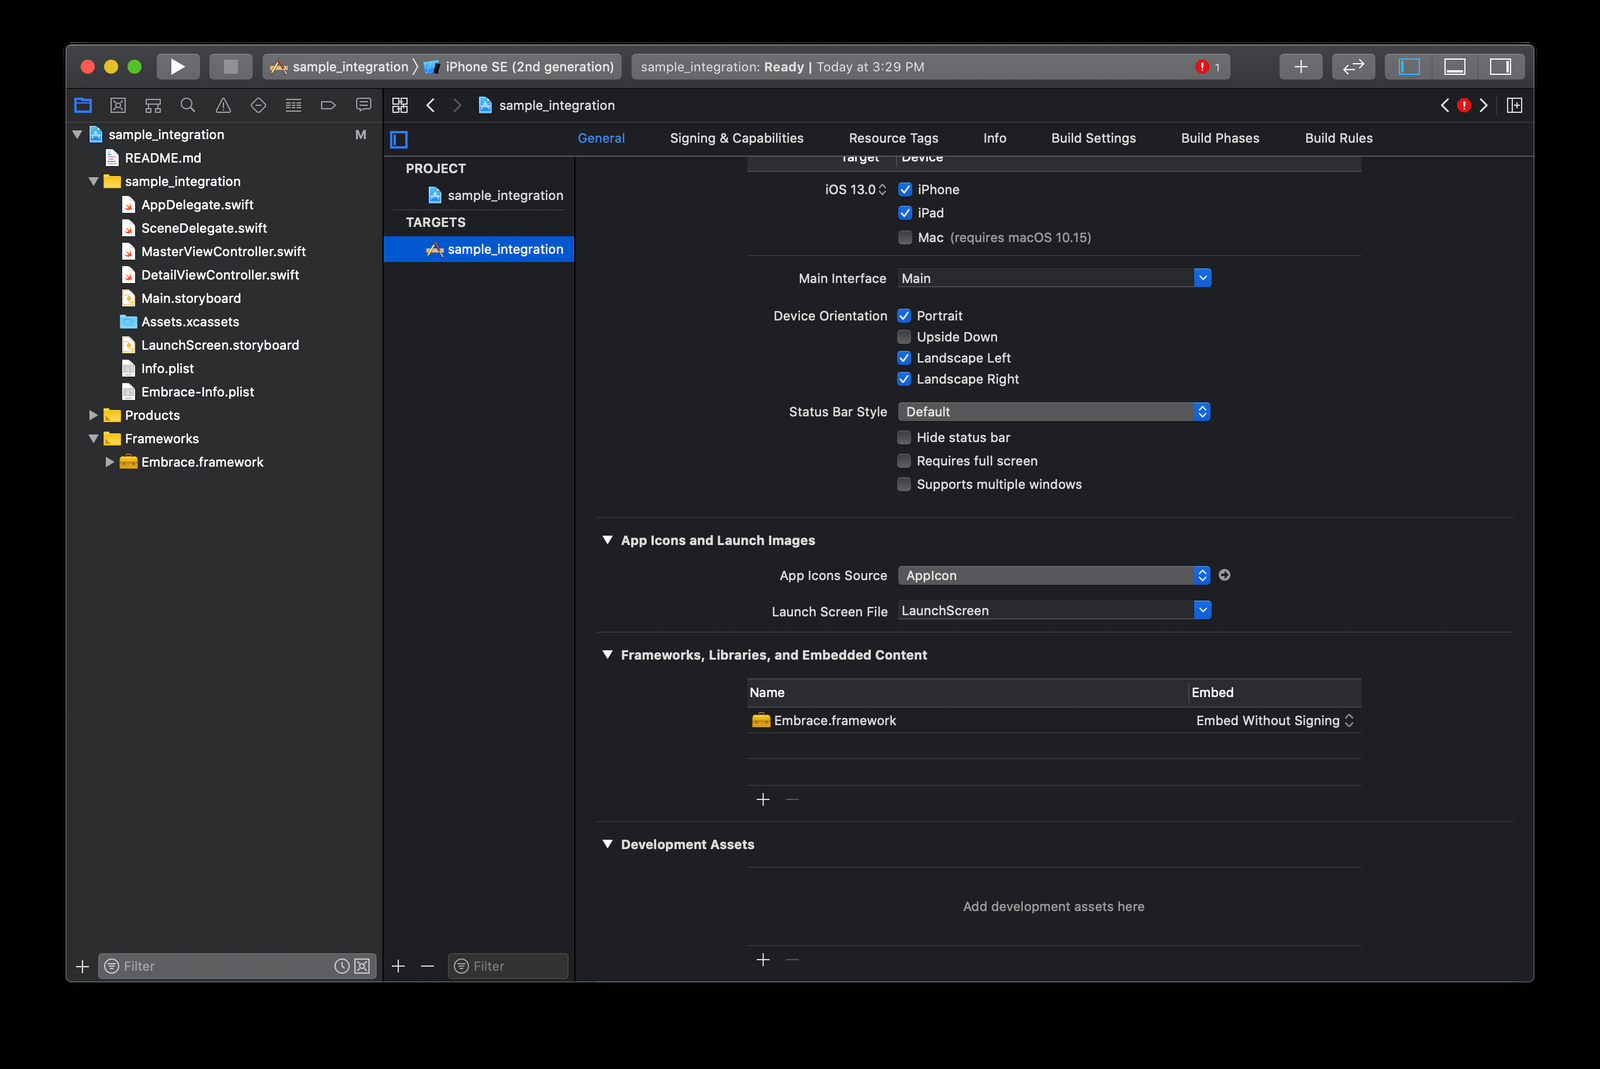This screenshot has width=1600, height=1069.
Task: Expand the Products folder
Action: point(93,415)
